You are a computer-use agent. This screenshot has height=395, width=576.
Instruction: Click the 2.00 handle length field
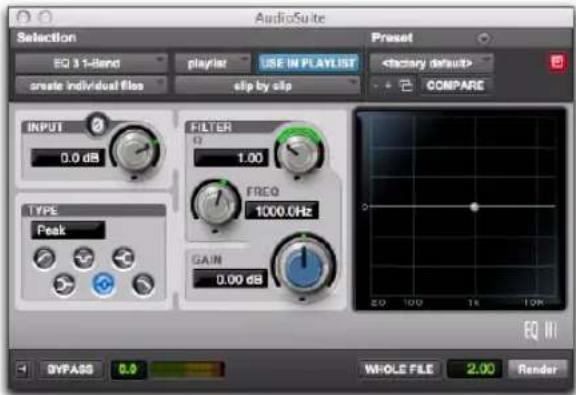(474, 369)
